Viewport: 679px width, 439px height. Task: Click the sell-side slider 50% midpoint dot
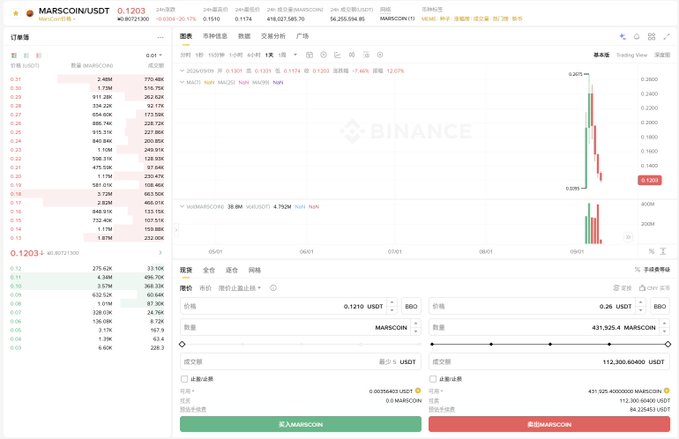point(550,344)
